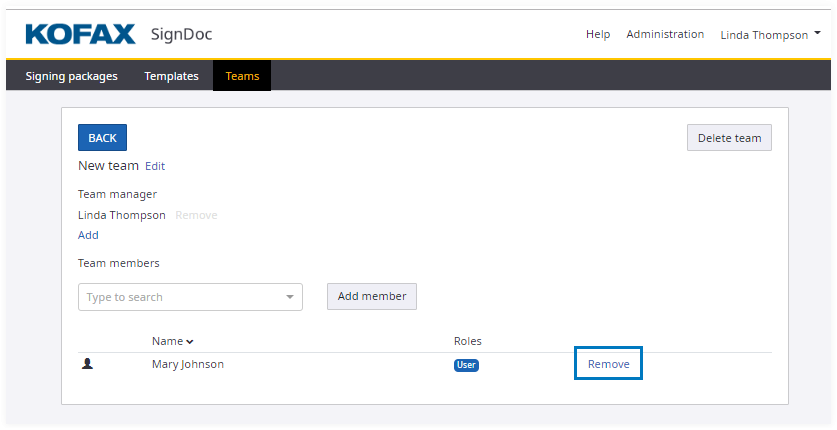Click the Add member button
Viewport: 837px width, 430px height.
pyautogui.click(x=372, y=296)
